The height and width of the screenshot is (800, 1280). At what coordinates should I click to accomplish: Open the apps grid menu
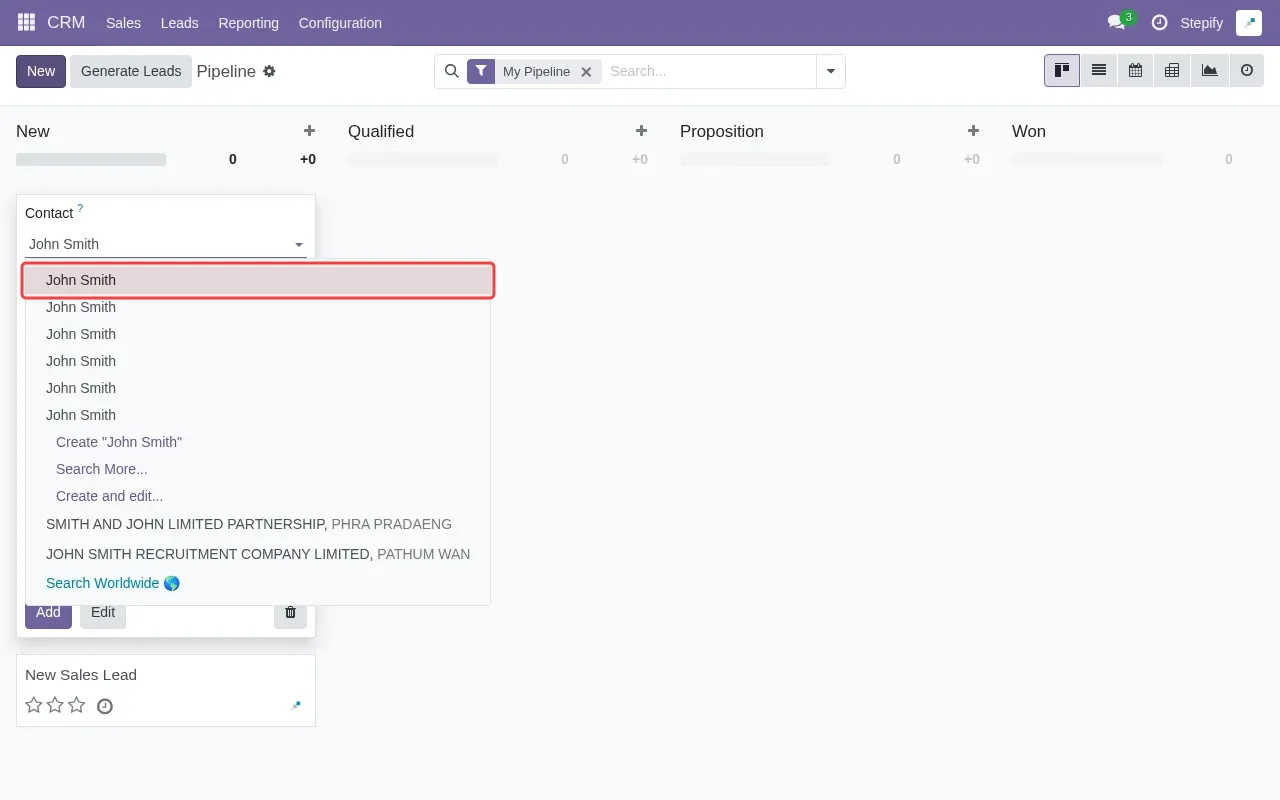pos(25,22)
